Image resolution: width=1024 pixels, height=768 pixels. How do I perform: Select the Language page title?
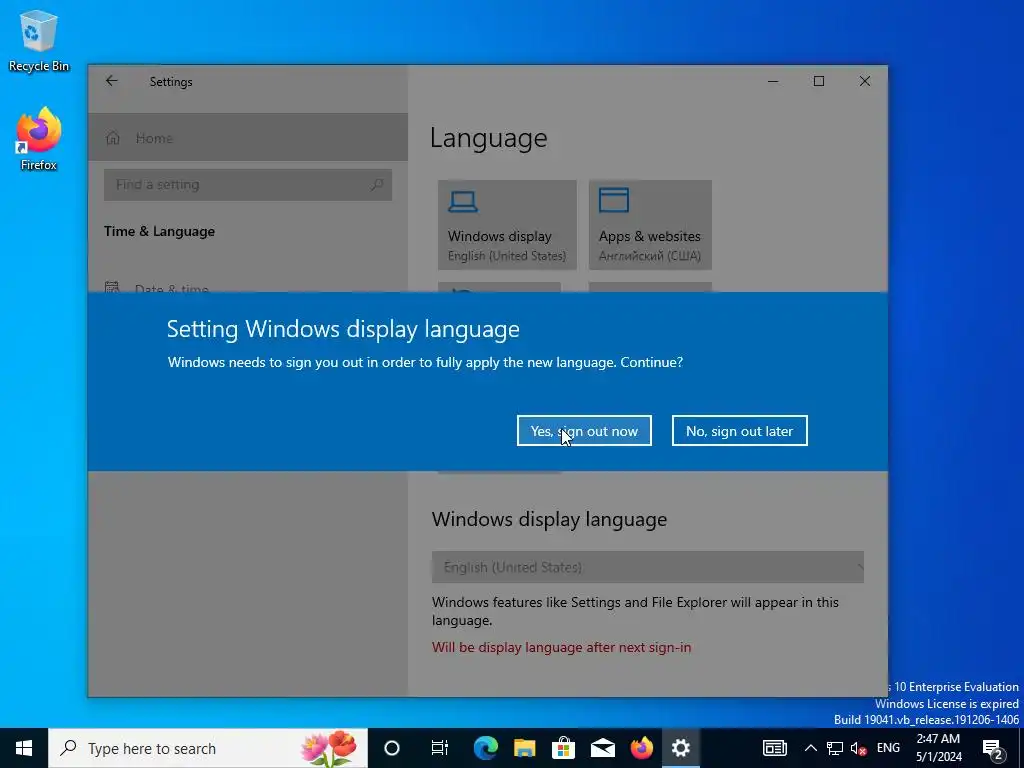[488, 138]
